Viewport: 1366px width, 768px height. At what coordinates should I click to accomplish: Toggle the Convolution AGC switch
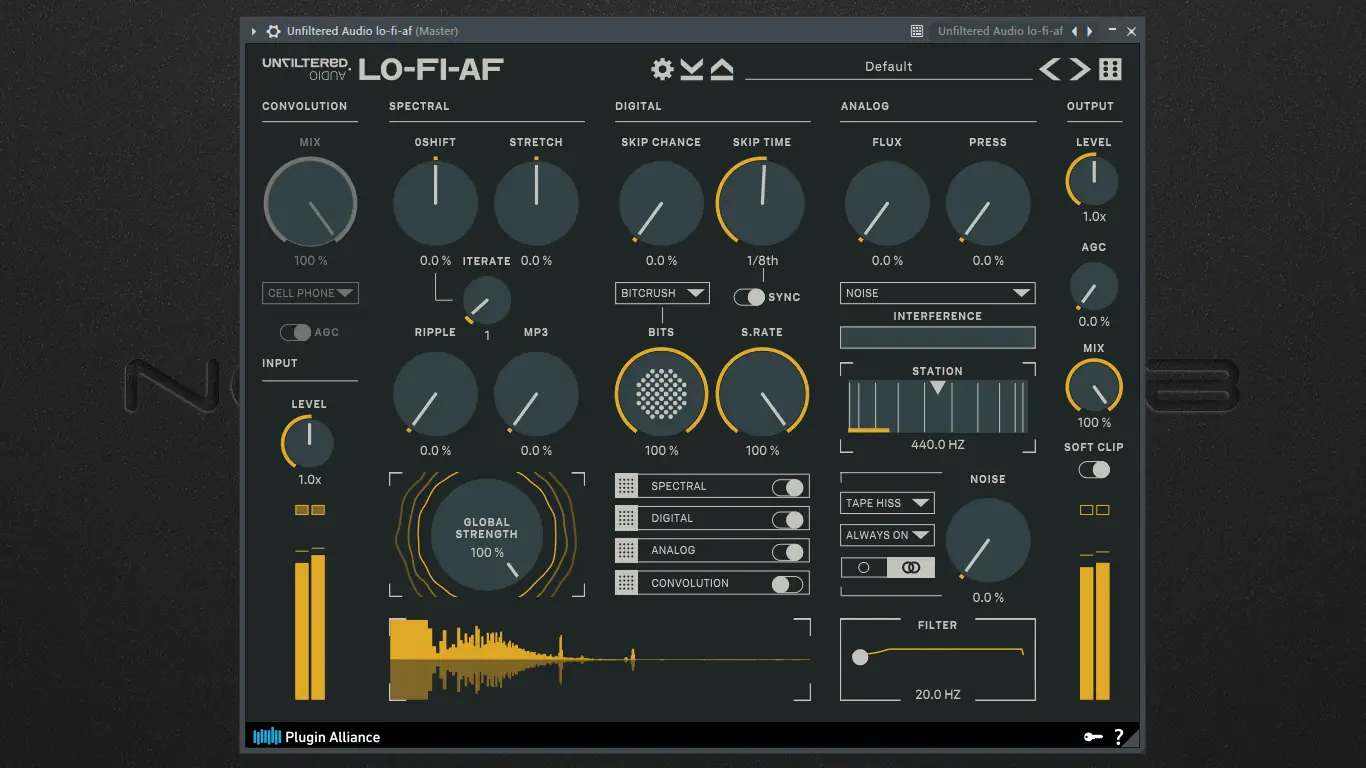pos(295,332)
